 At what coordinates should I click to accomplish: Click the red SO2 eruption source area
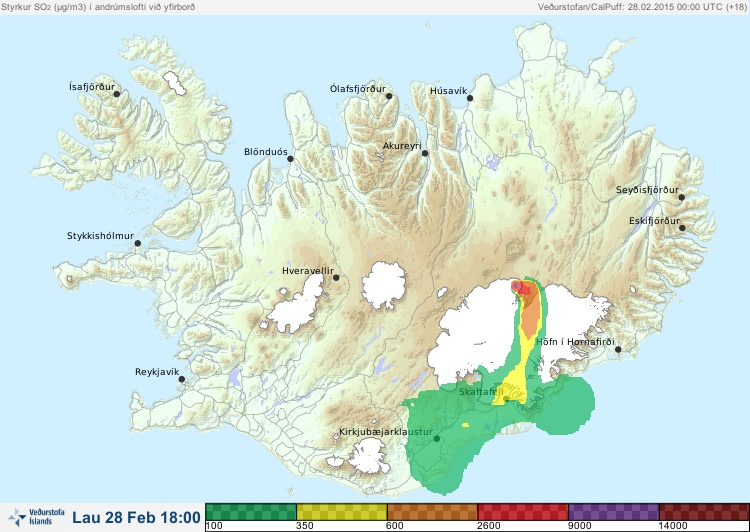(x=521, y=288)
